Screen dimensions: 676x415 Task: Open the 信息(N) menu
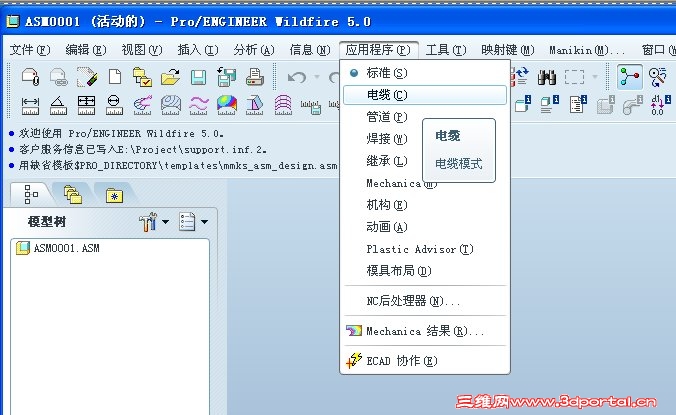tap(310, 50)
